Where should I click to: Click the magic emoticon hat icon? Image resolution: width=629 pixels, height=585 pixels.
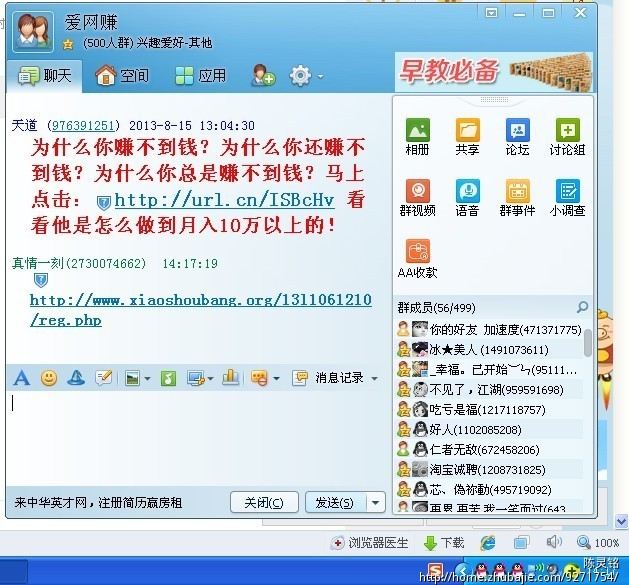click(x=76, y=378)
